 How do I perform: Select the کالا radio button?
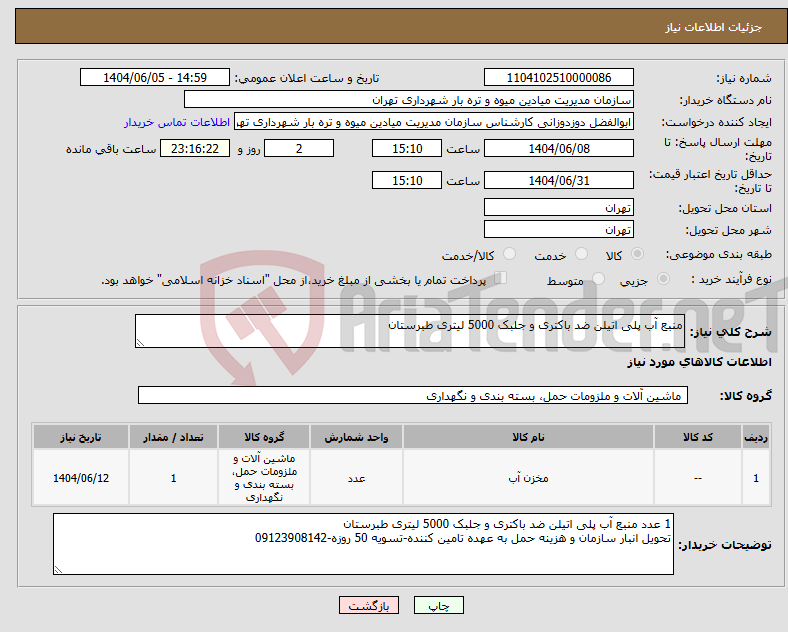coord(637,254)
